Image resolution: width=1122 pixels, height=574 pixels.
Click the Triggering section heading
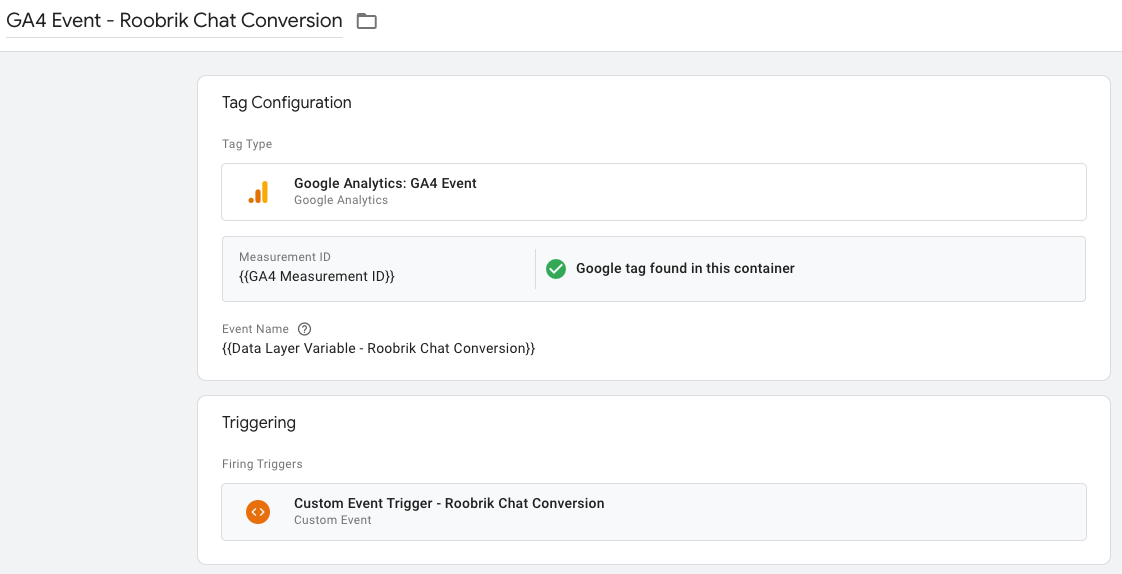[x=259, y=422]
